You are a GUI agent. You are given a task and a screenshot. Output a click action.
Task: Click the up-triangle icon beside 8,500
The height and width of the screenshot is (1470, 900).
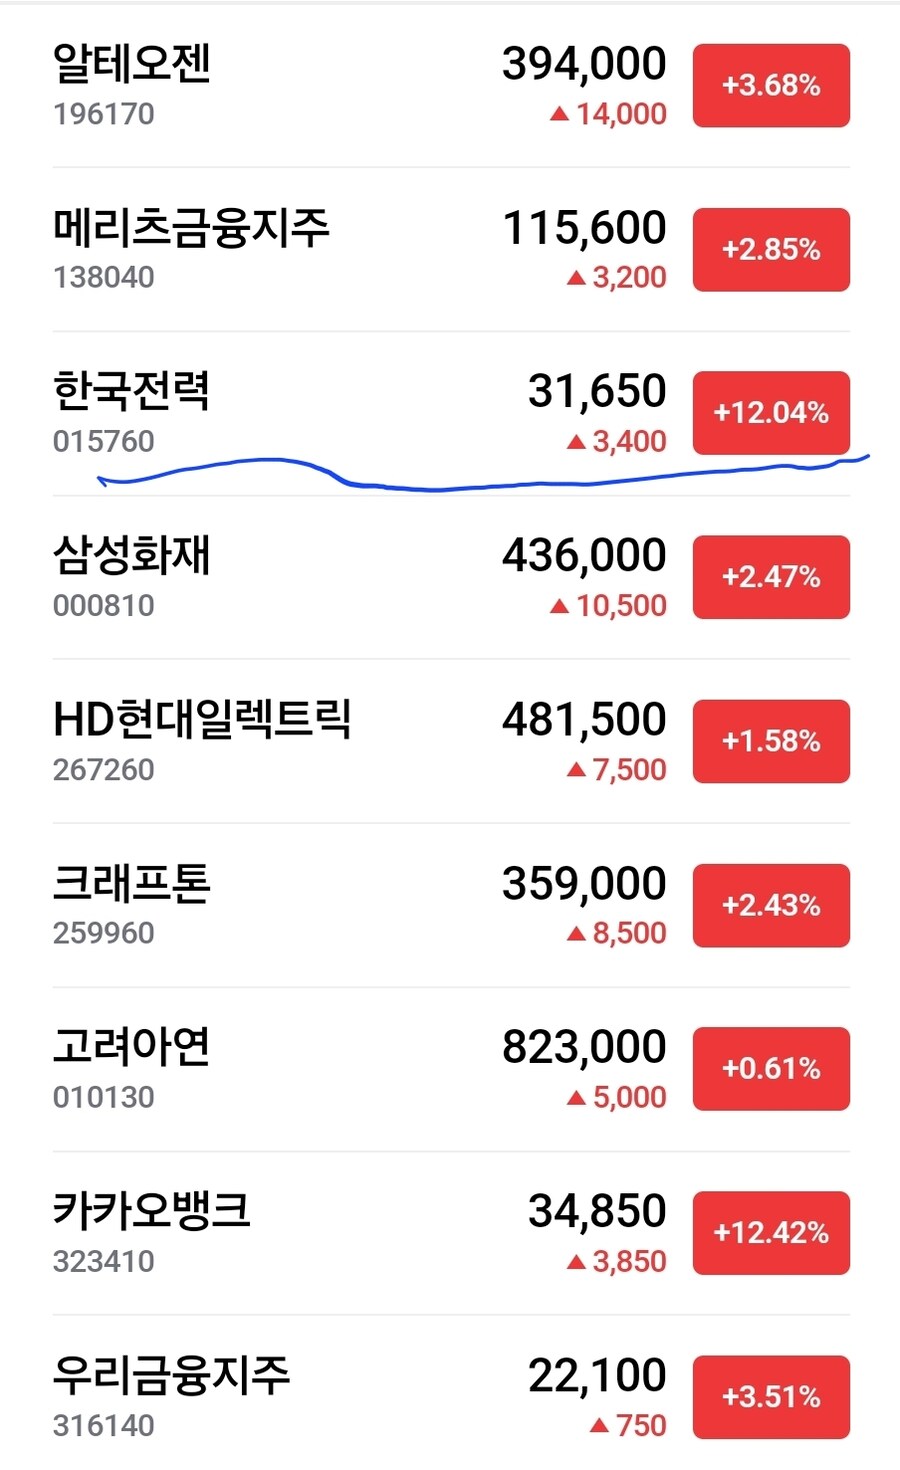pyautogui.click(x=576, y=934)
